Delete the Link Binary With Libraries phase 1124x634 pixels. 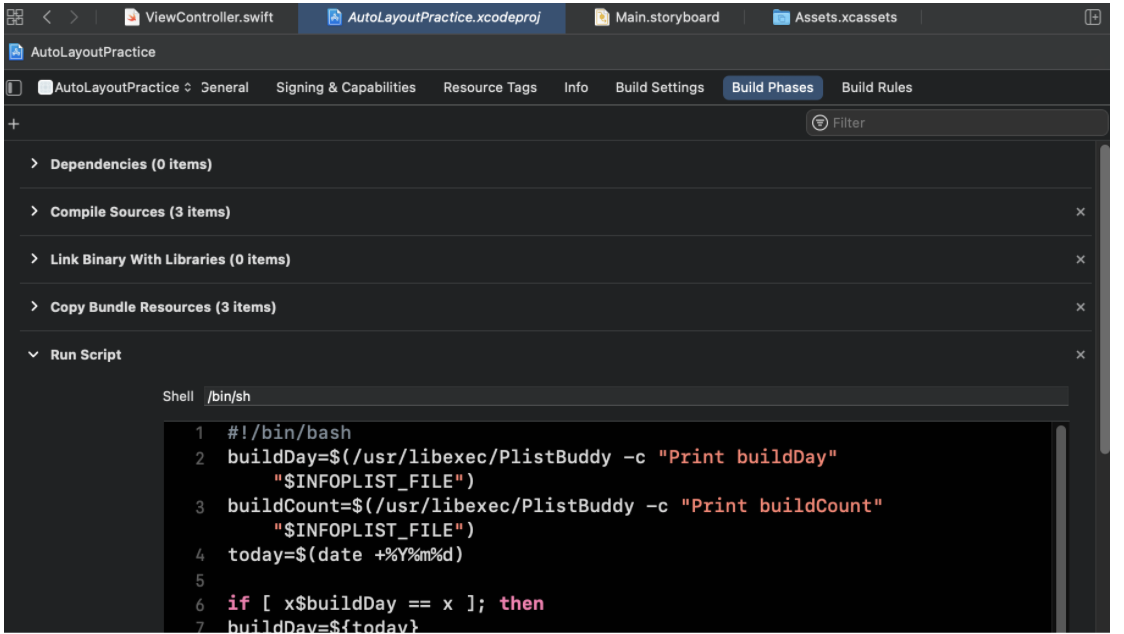pos(1080,260)
